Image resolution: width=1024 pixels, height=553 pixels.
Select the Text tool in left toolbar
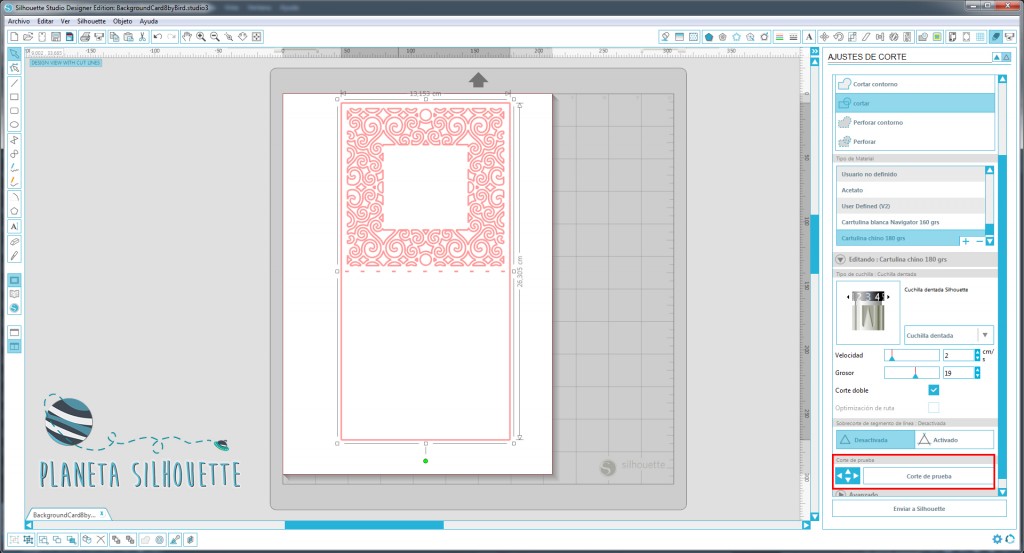pos(14,226)
